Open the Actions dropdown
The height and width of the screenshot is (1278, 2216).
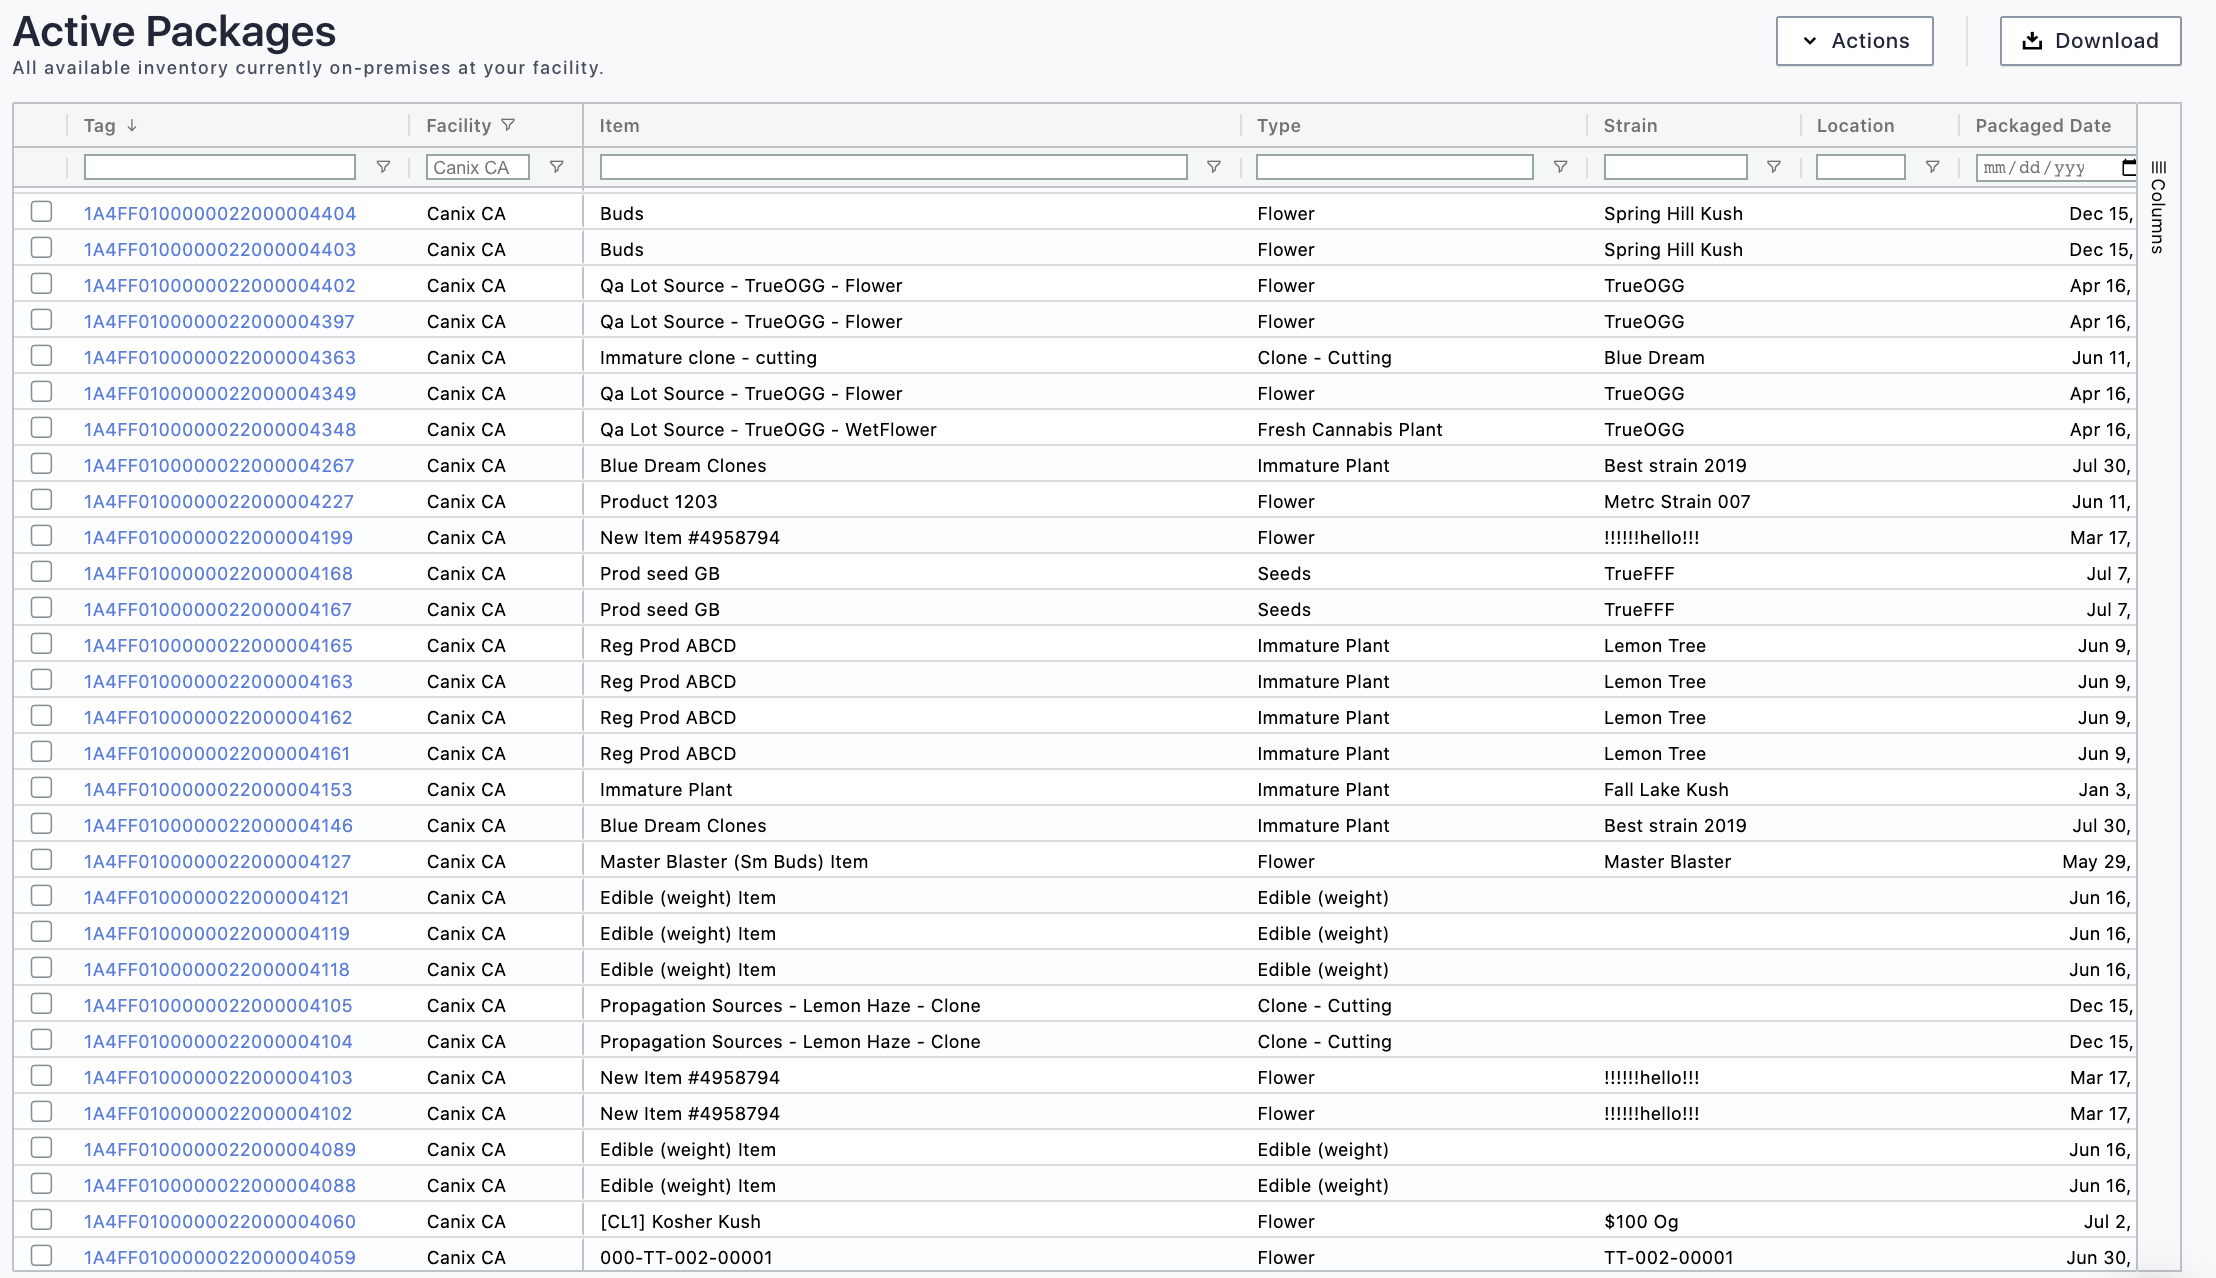[x=1854, y=41]
